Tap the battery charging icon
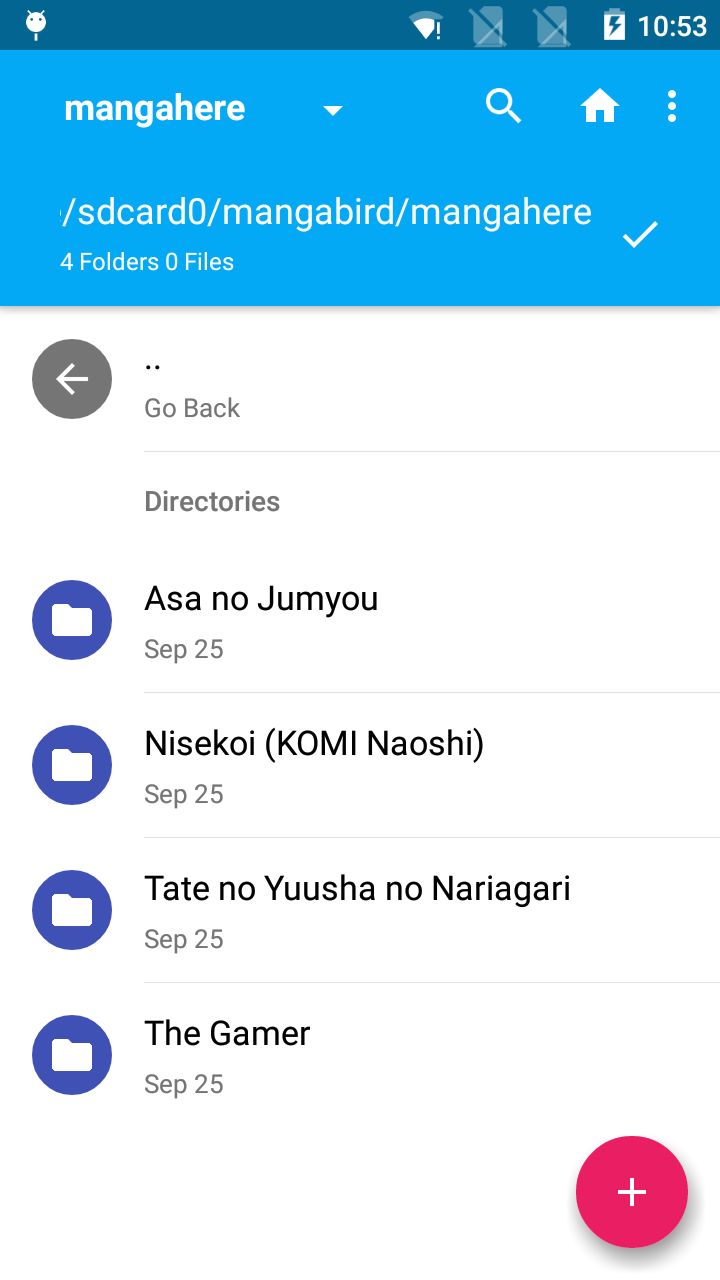Image resolution: width=720 pixels, height=1280 pixels. (614, 25)
